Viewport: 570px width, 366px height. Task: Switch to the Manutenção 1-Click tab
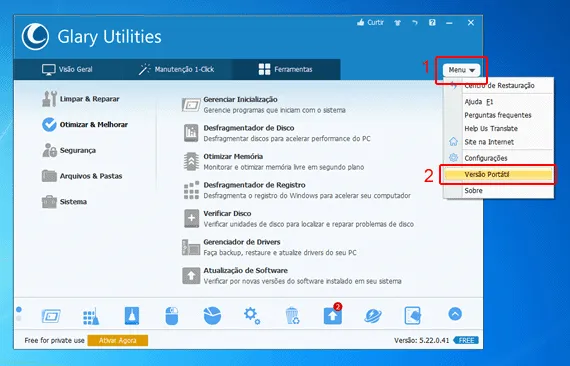[177, 69]
